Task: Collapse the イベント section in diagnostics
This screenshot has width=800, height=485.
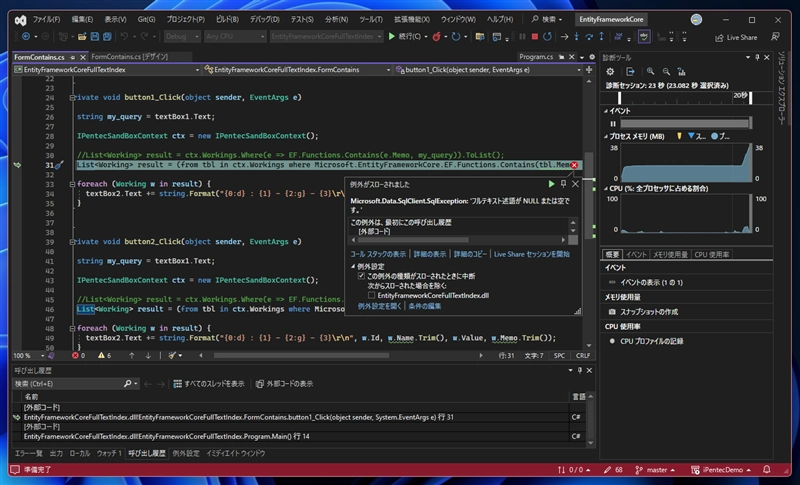Action: coord(606,111)
